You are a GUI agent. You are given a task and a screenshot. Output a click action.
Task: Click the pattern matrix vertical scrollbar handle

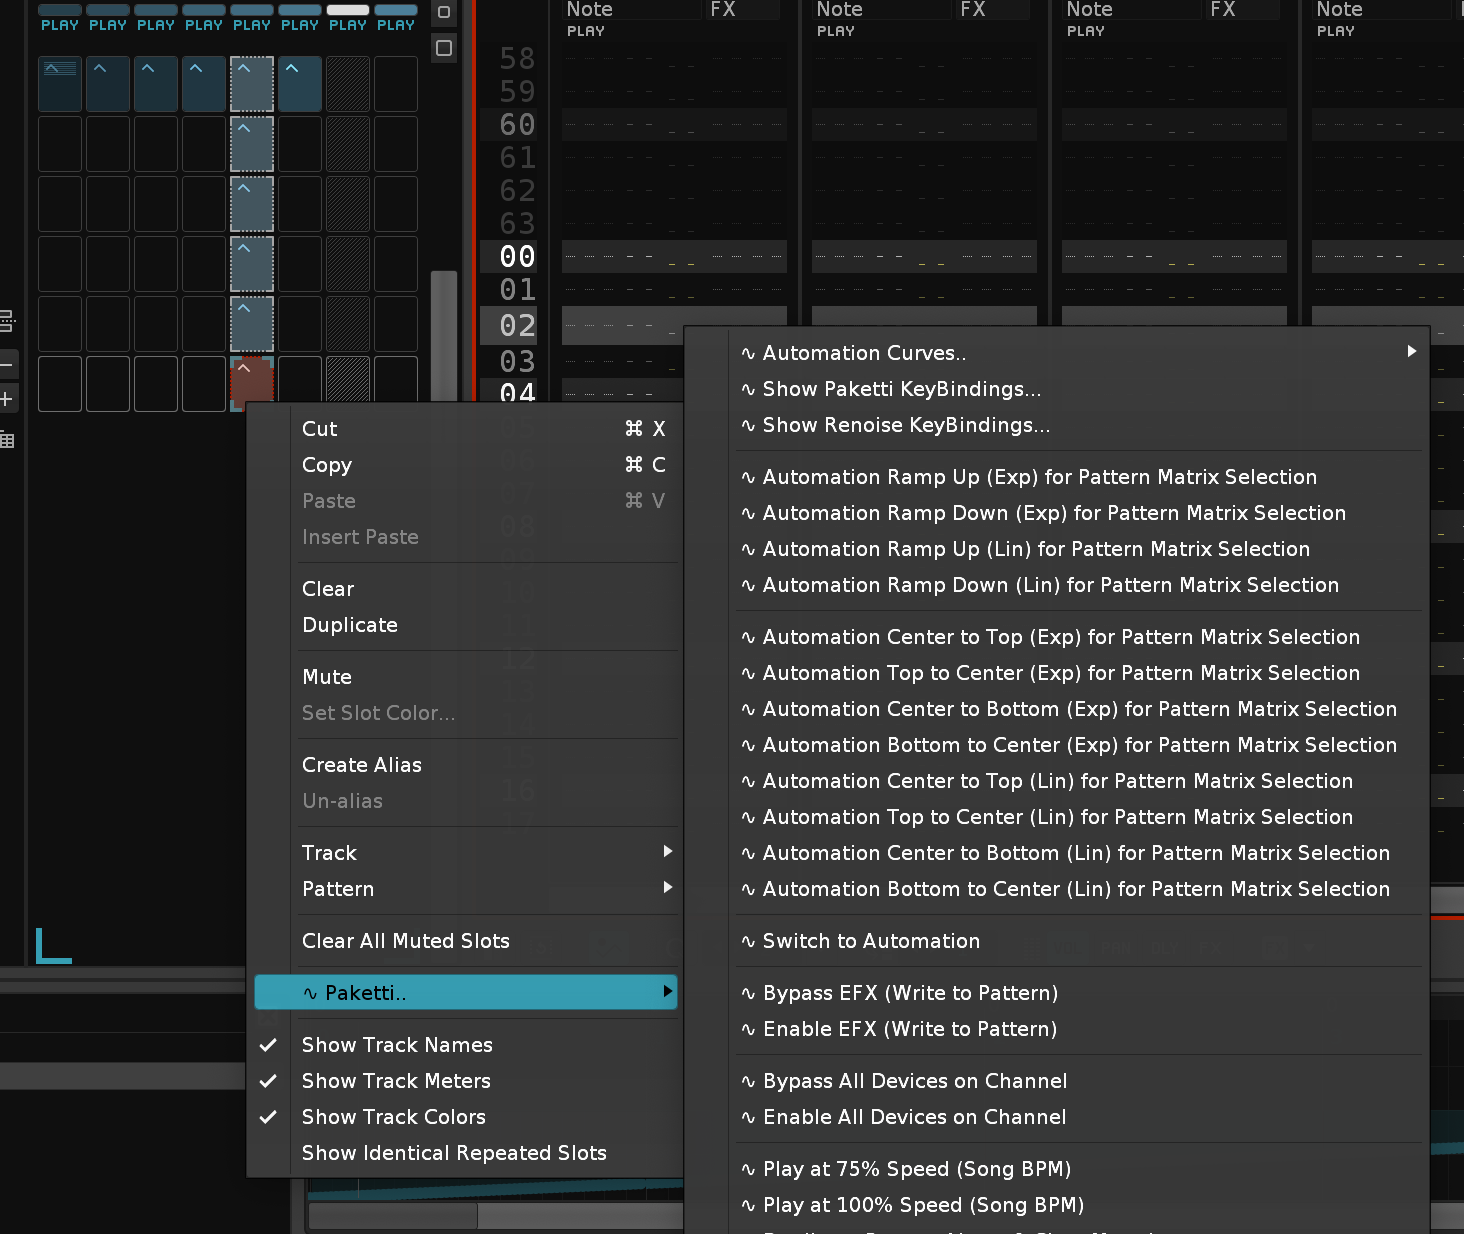click(x=443, y=335)
